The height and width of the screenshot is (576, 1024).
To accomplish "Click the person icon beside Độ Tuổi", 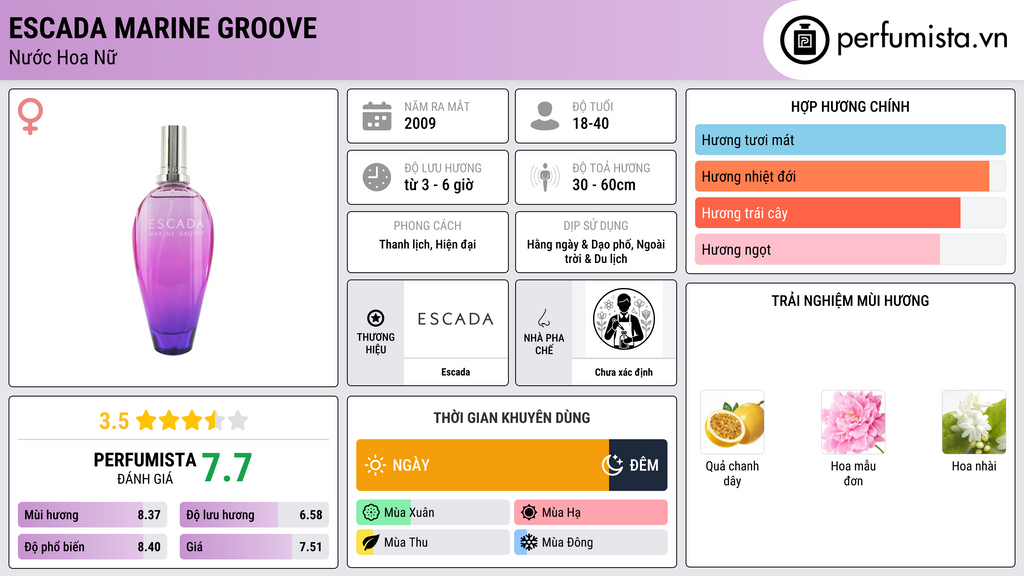I will coord(545,116).
